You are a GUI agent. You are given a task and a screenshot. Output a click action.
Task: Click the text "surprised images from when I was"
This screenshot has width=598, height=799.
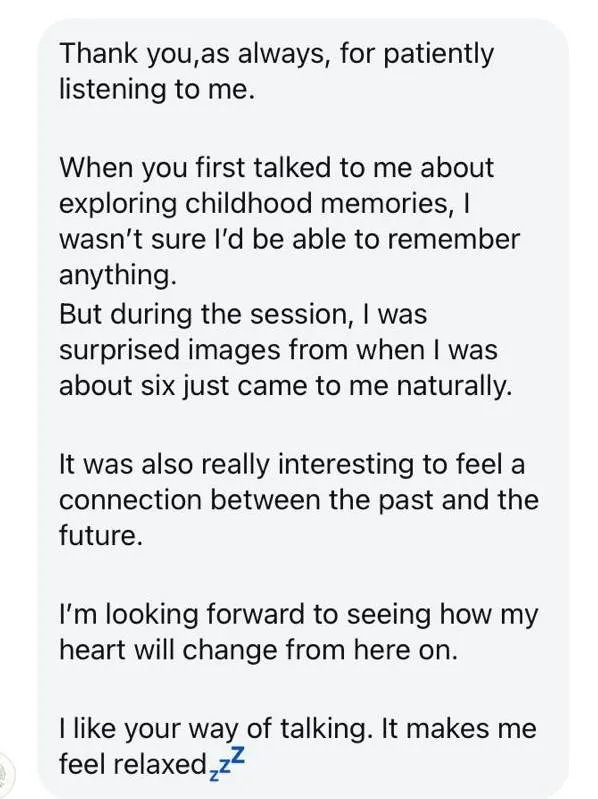point(278,350)
